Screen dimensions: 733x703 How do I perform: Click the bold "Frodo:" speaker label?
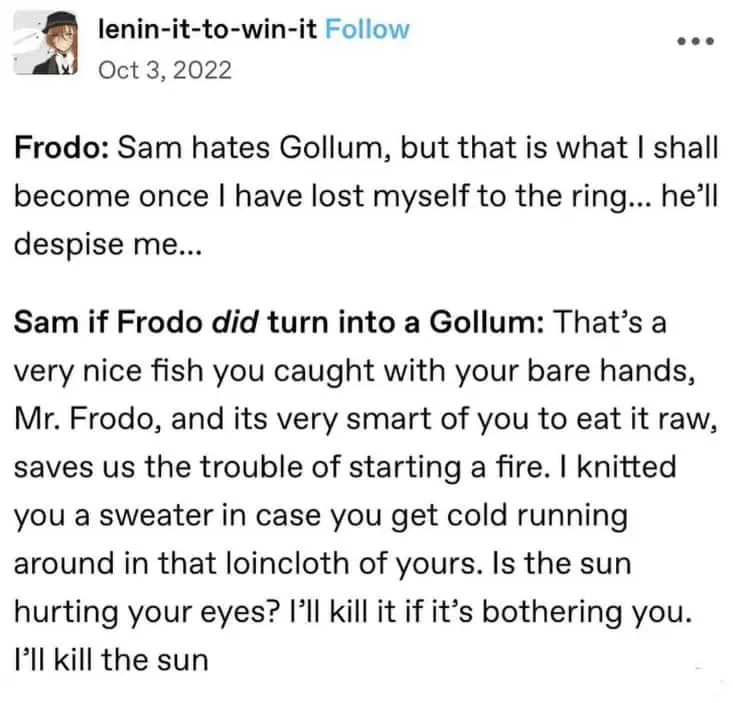61,150
